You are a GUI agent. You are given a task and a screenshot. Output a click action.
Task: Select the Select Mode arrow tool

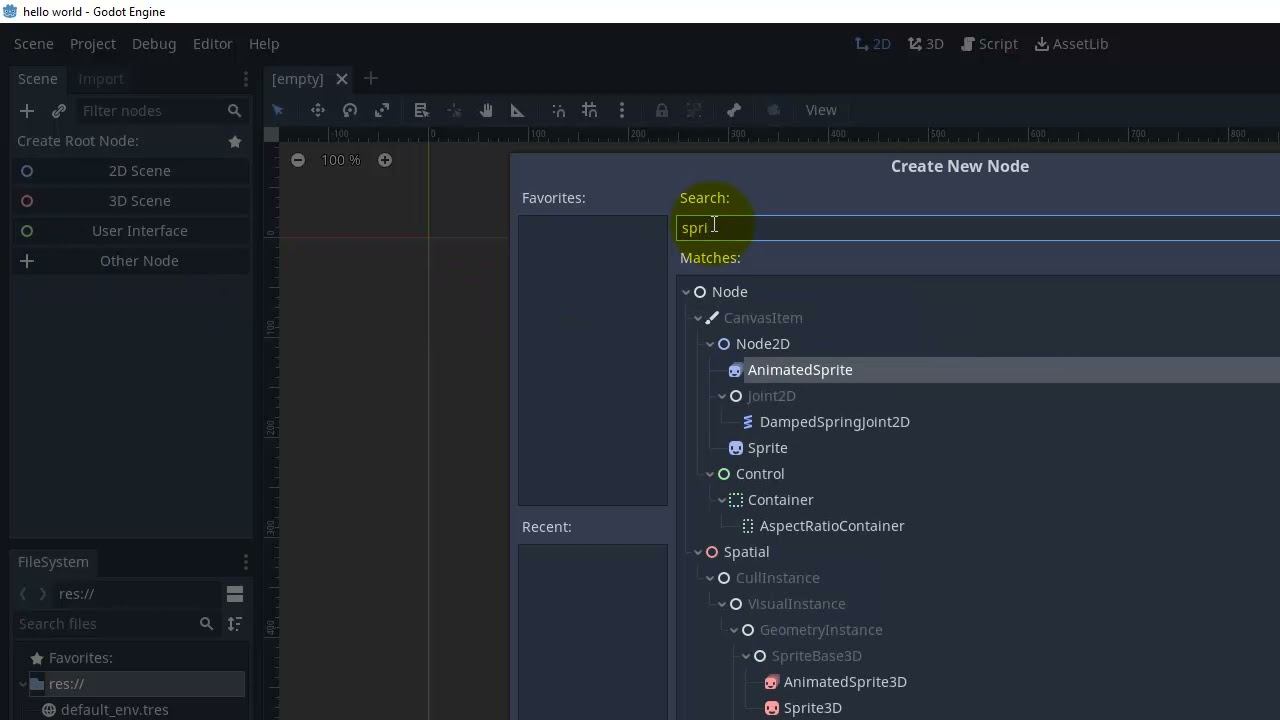278,110
